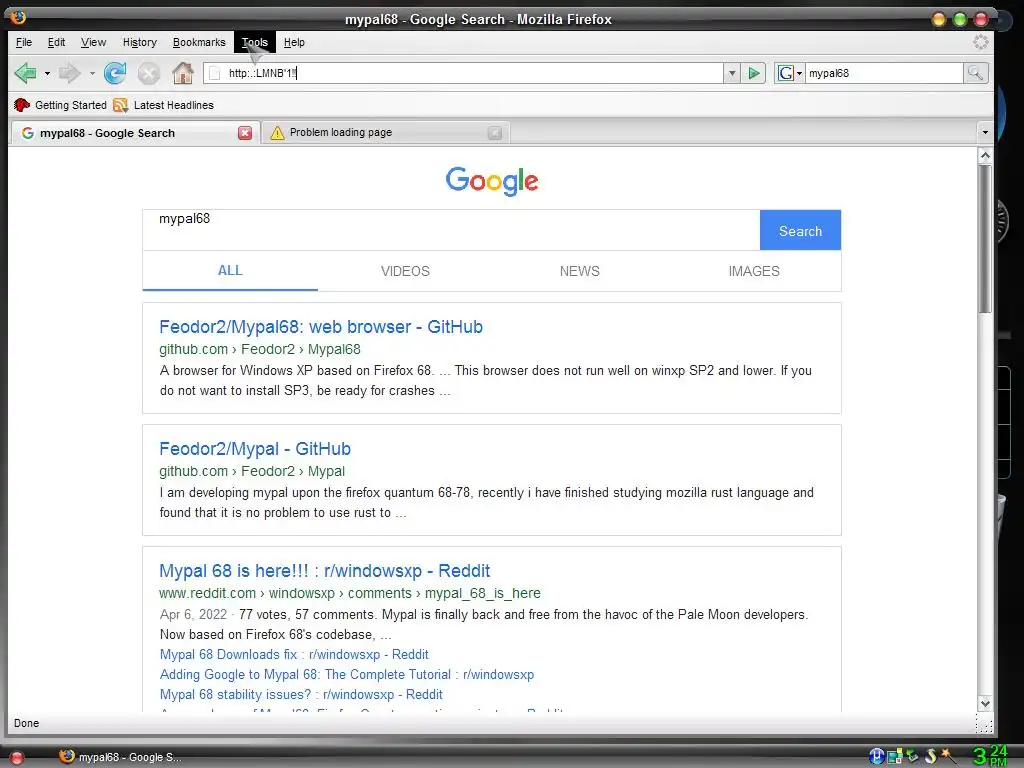This screenshot has height=768, width=1024.
Task: Open the Latest Headlines feed bookmark
Action: pos(163,105)
